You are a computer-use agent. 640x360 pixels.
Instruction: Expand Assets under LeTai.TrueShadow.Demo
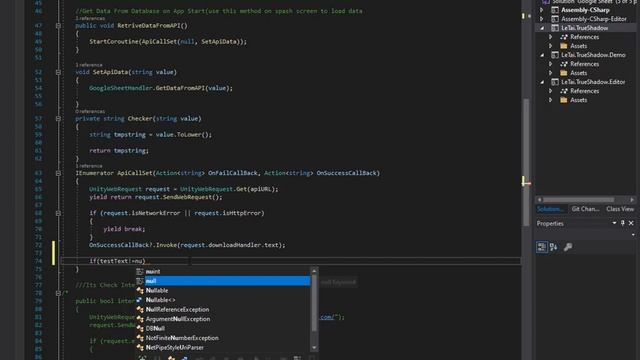pyautogui.click(x=551, y=73)
